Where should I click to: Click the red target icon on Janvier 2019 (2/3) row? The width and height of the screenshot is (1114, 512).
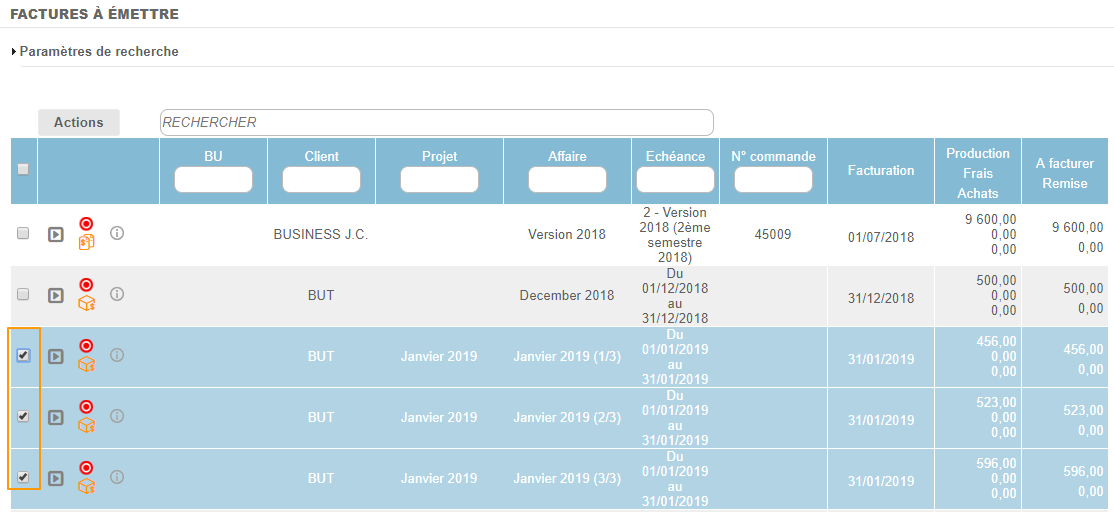click(86, 407)
